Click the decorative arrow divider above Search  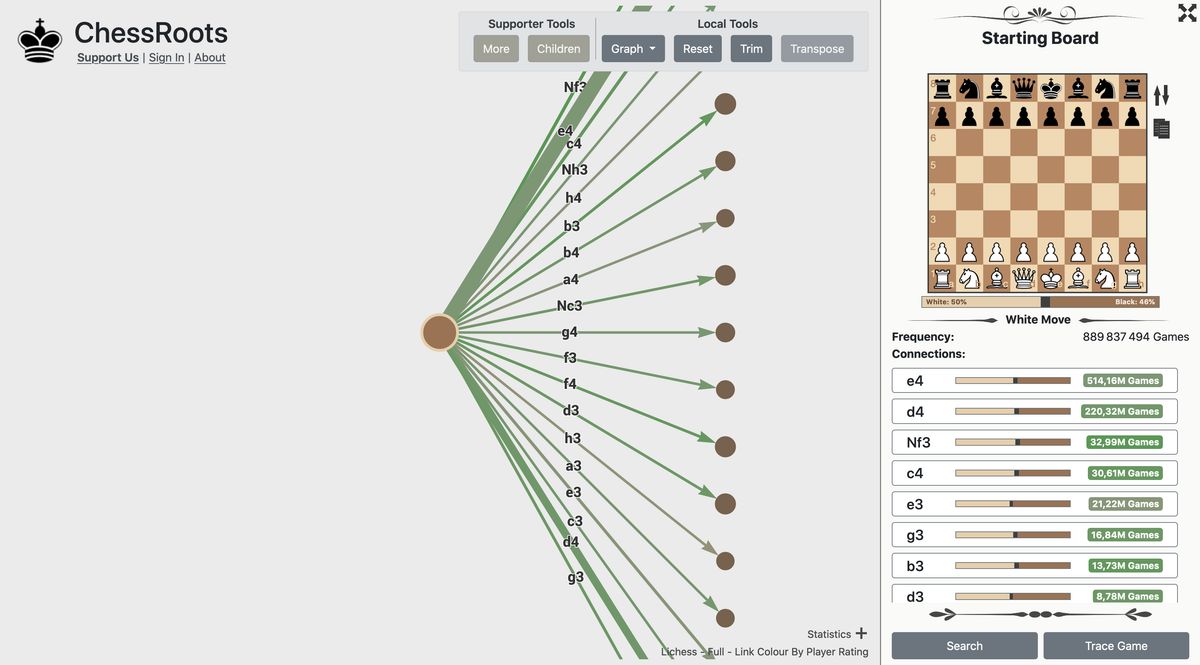[x=1038, y=614]
